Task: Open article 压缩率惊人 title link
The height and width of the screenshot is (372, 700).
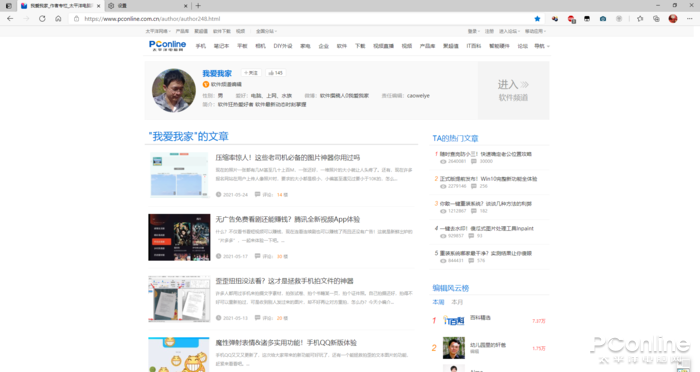Action: pyautogui.click(x=288, y=158)
